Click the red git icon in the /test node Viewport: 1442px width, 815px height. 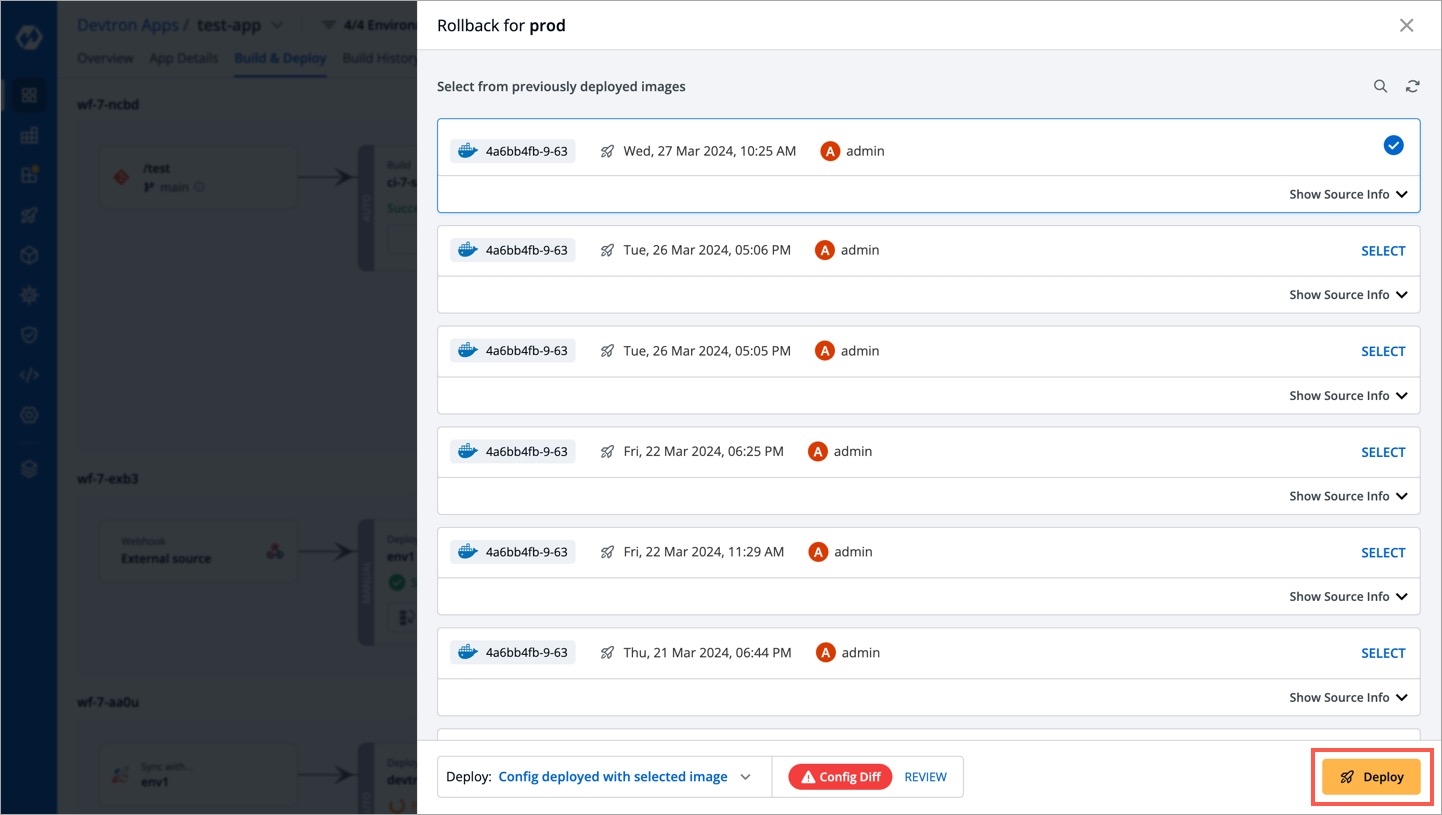click(x=121, y=177)
